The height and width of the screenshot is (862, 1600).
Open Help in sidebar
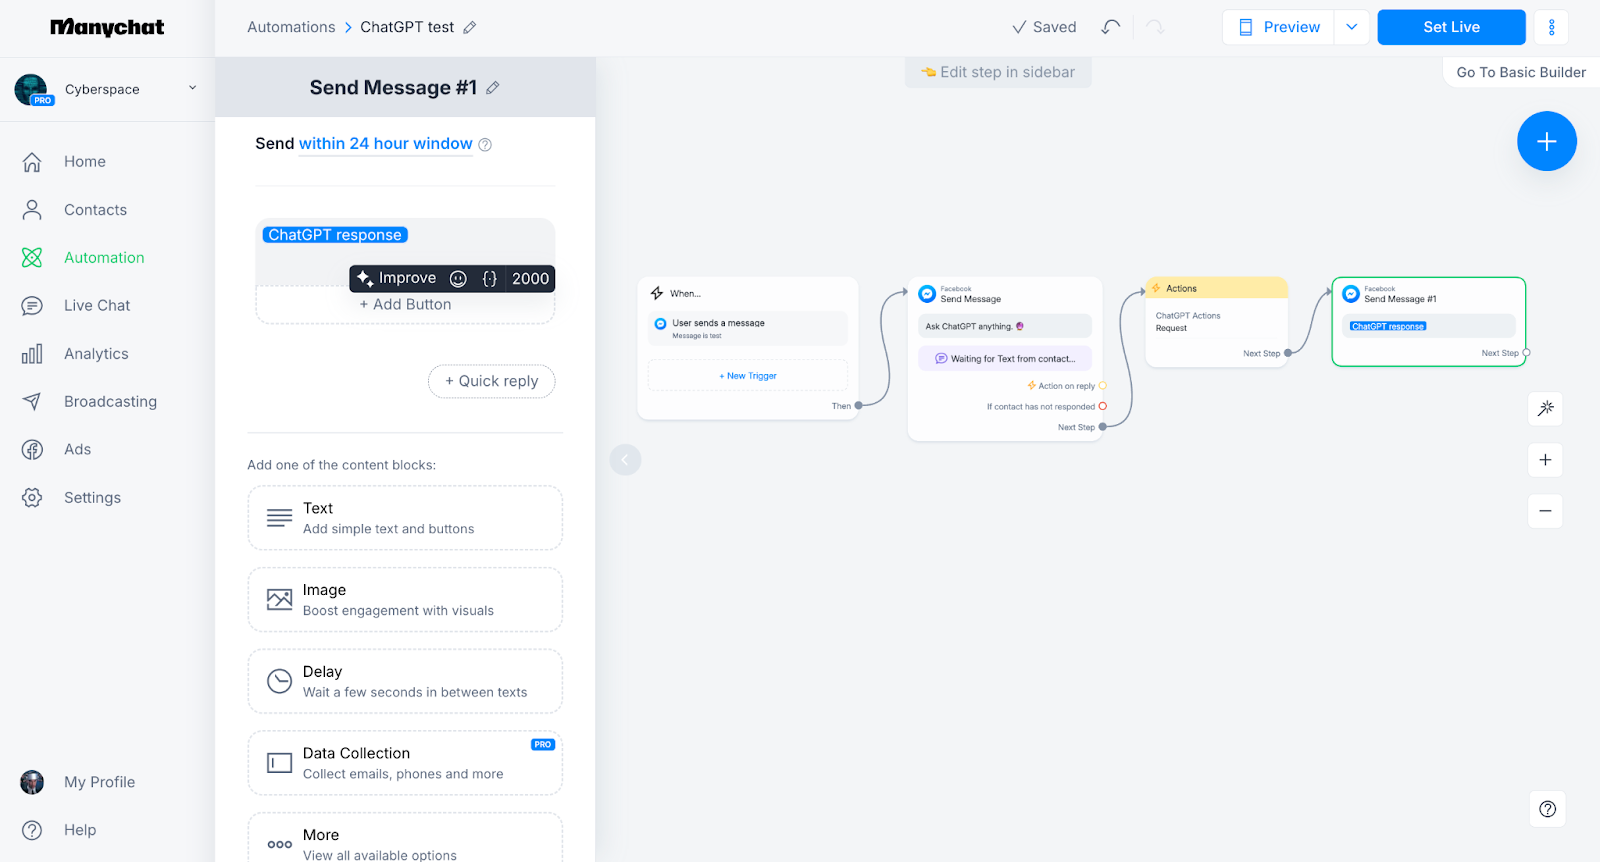tap(80, 830)
